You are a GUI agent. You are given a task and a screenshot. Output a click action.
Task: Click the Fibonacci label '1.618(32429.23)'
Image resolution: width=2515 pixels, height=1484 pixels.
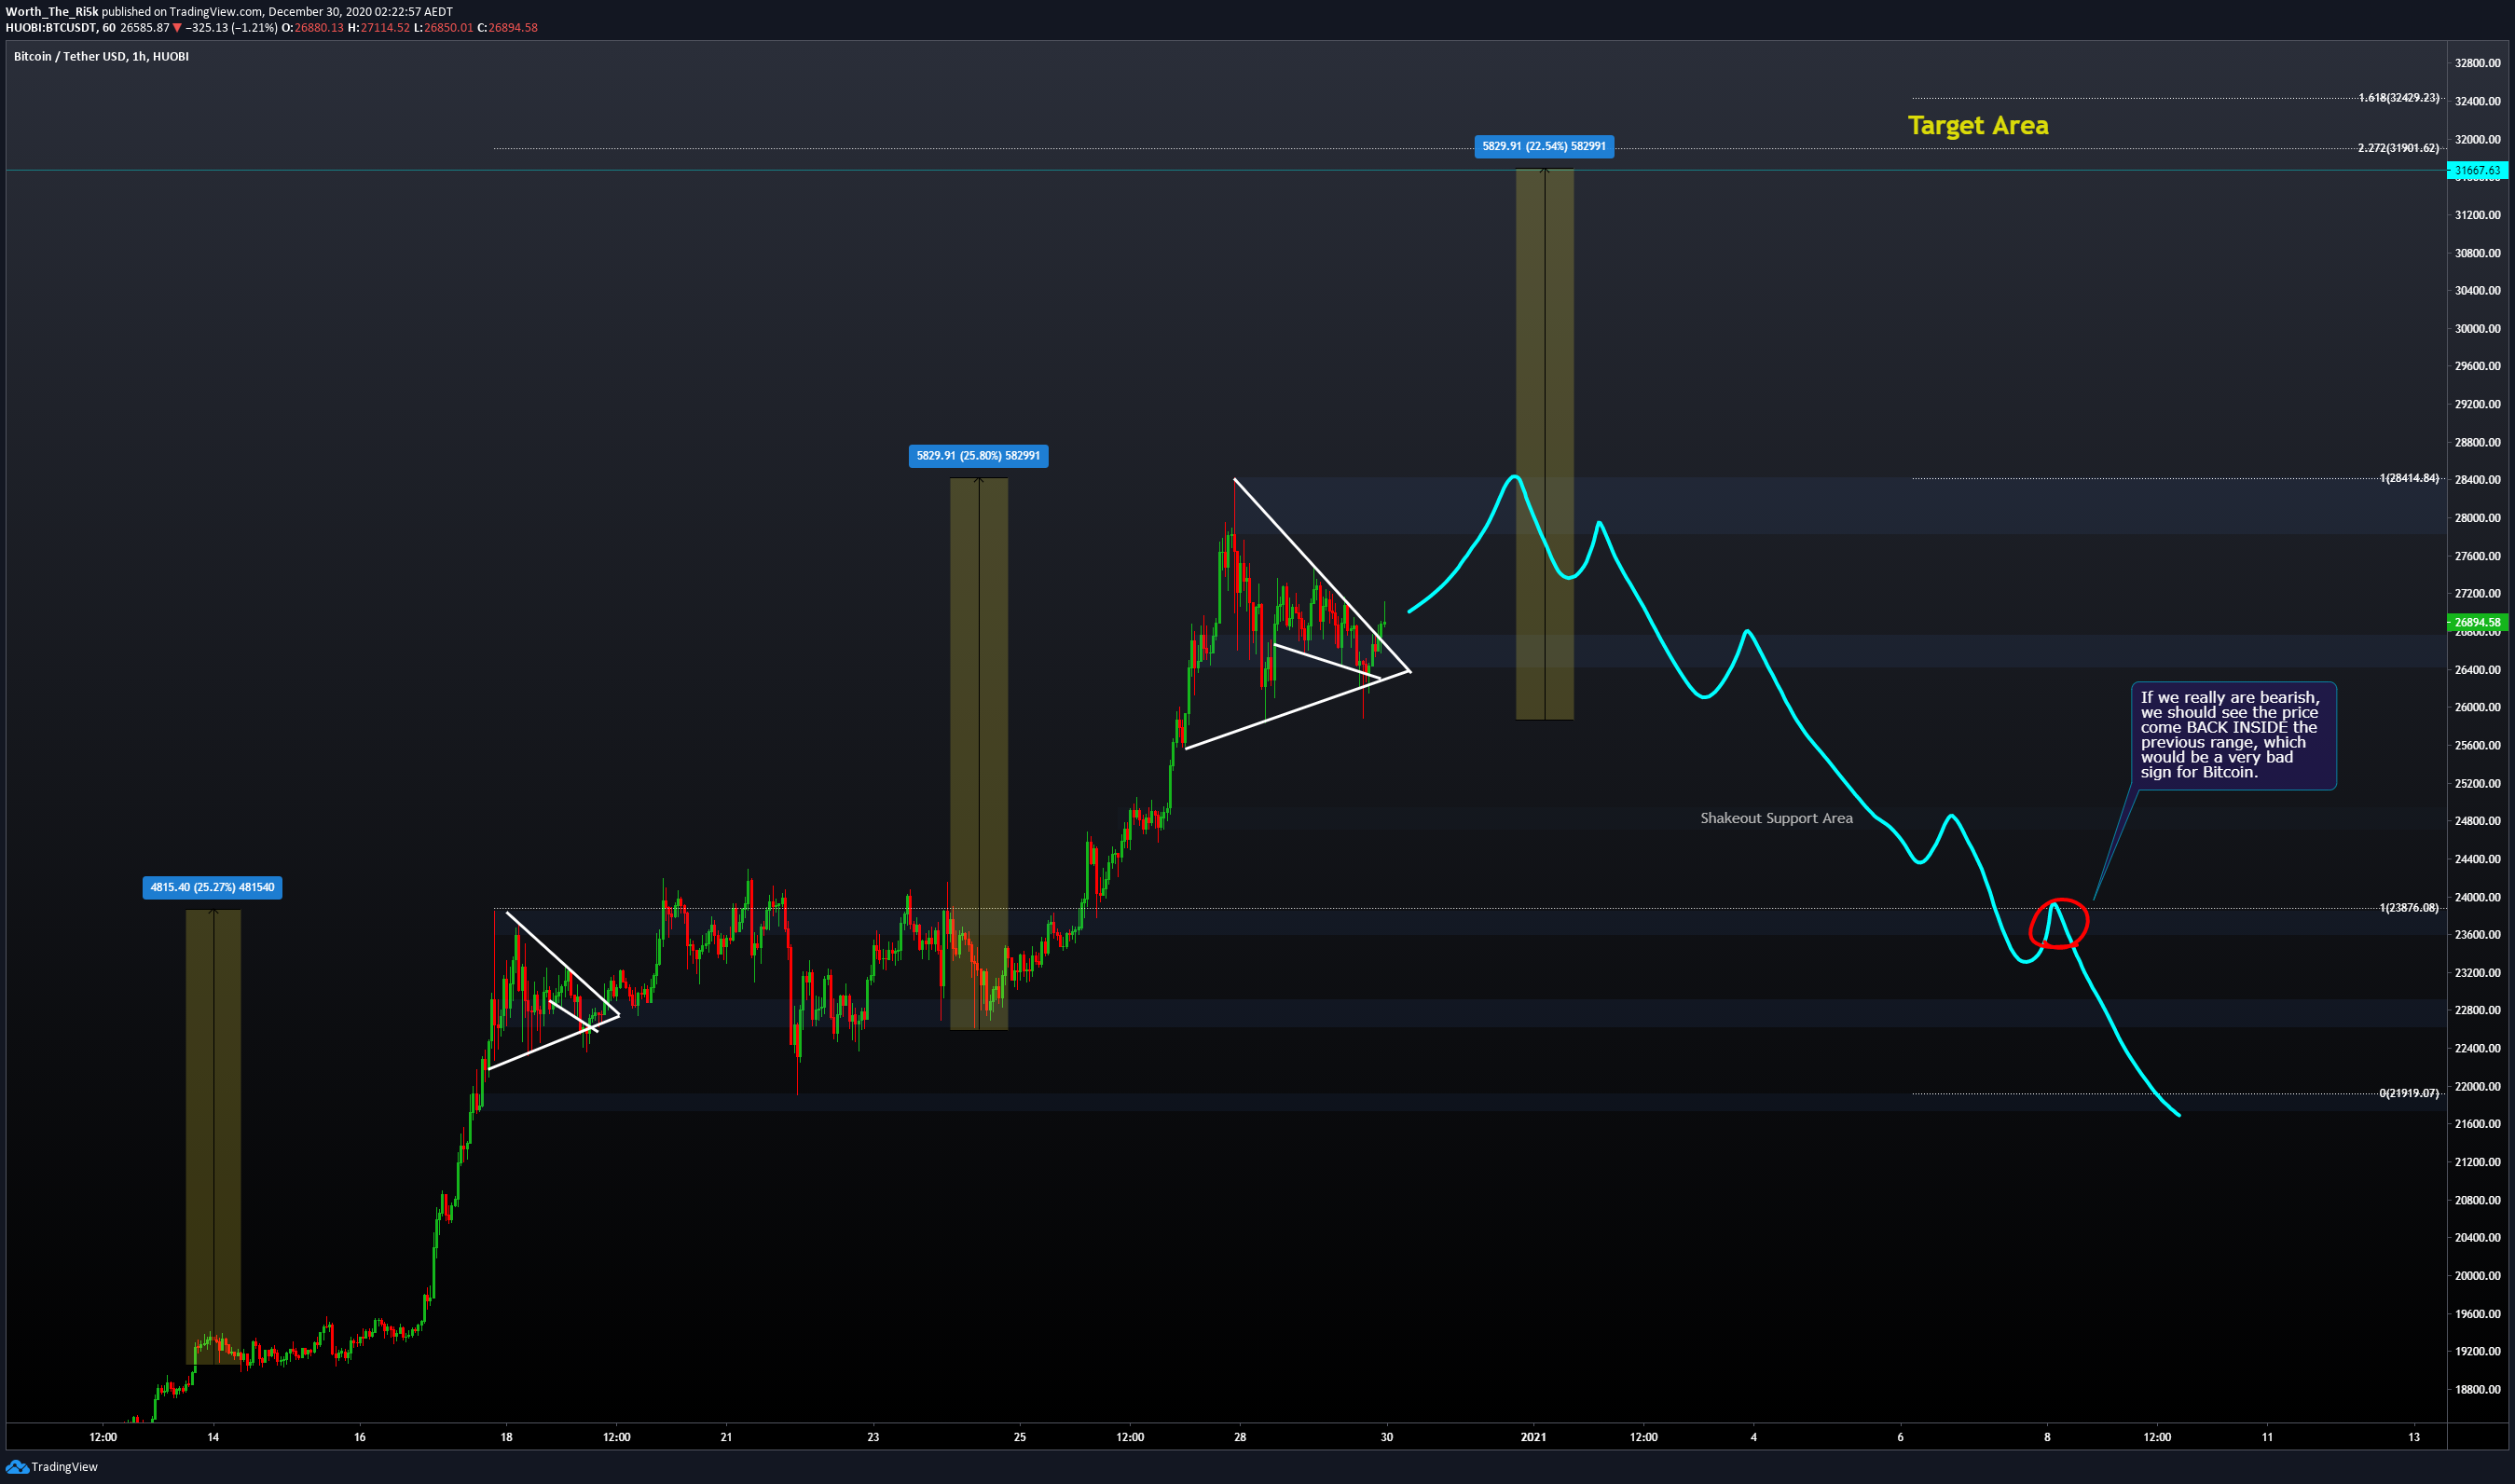coord(2398,98)
